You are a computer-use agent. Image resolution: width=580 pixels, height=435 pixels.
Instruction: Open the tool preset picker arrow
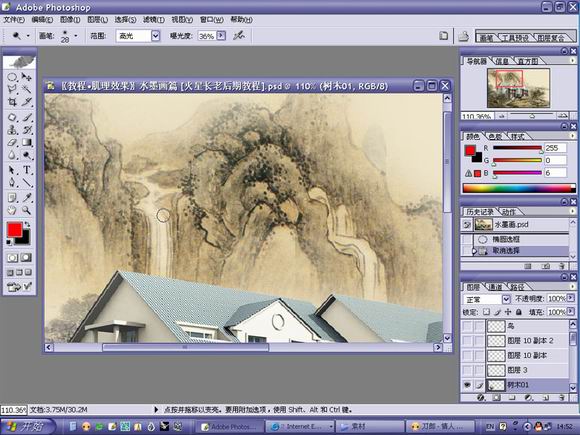[x=28, y=36]
